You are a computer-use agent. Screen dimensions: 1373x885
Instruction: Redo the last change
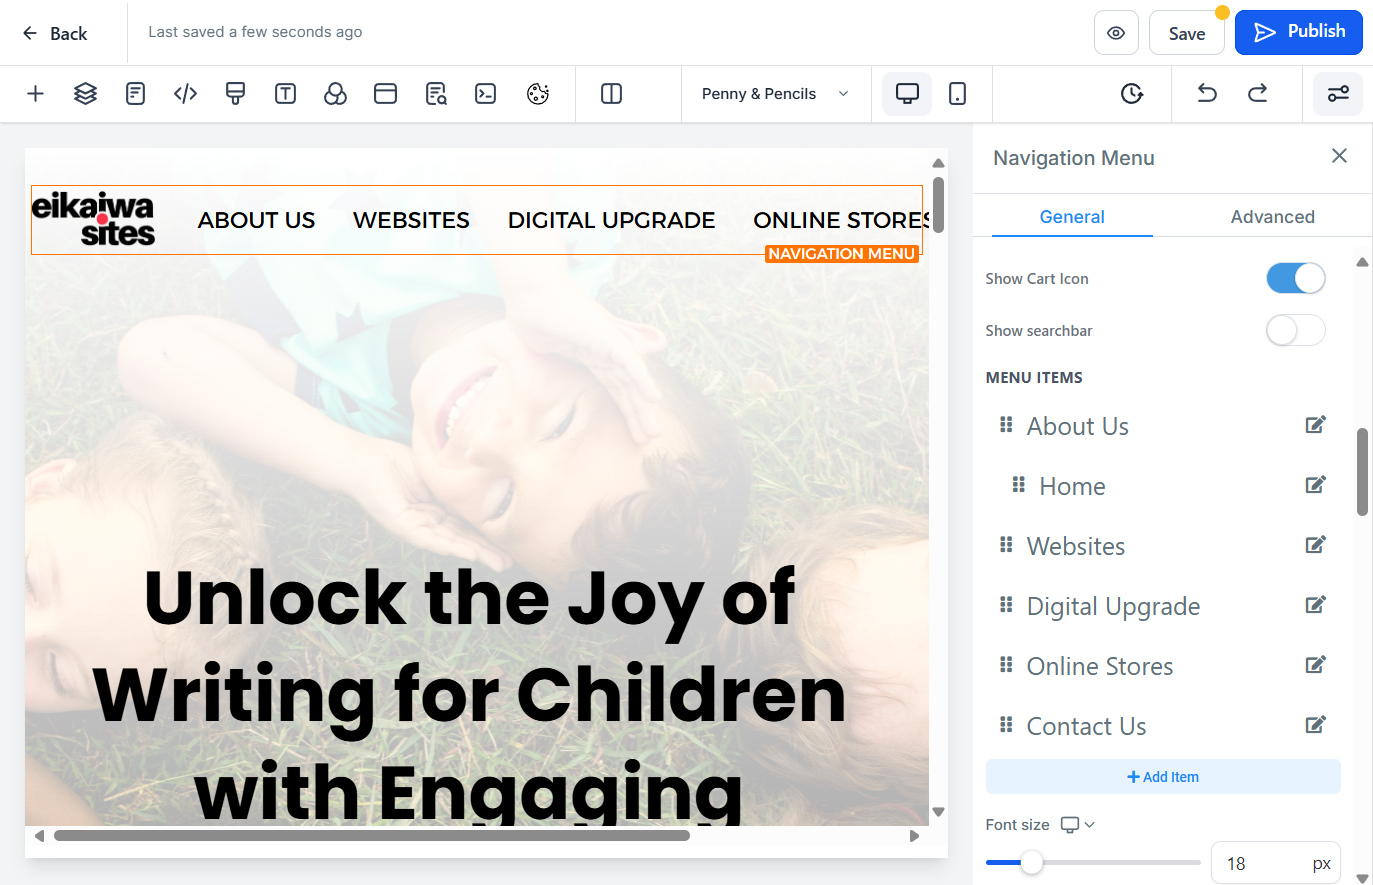pyautogui.click(x=1257, y=94)
